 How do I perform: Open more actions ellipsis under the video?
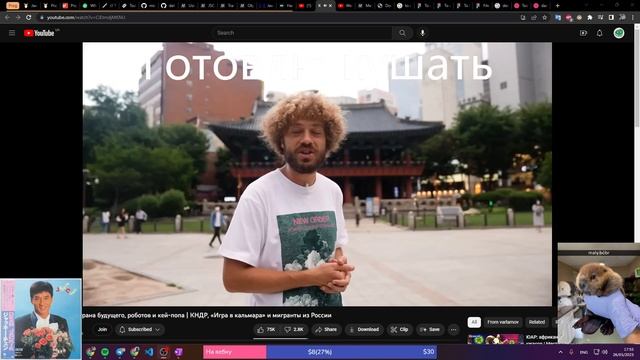tap(453, 329)
